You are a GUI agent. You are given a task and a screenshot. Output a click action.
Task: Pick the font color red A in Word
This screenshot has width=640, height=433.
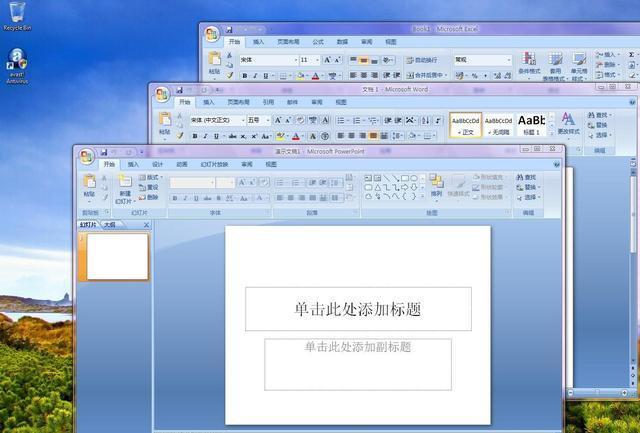[296, 136]
